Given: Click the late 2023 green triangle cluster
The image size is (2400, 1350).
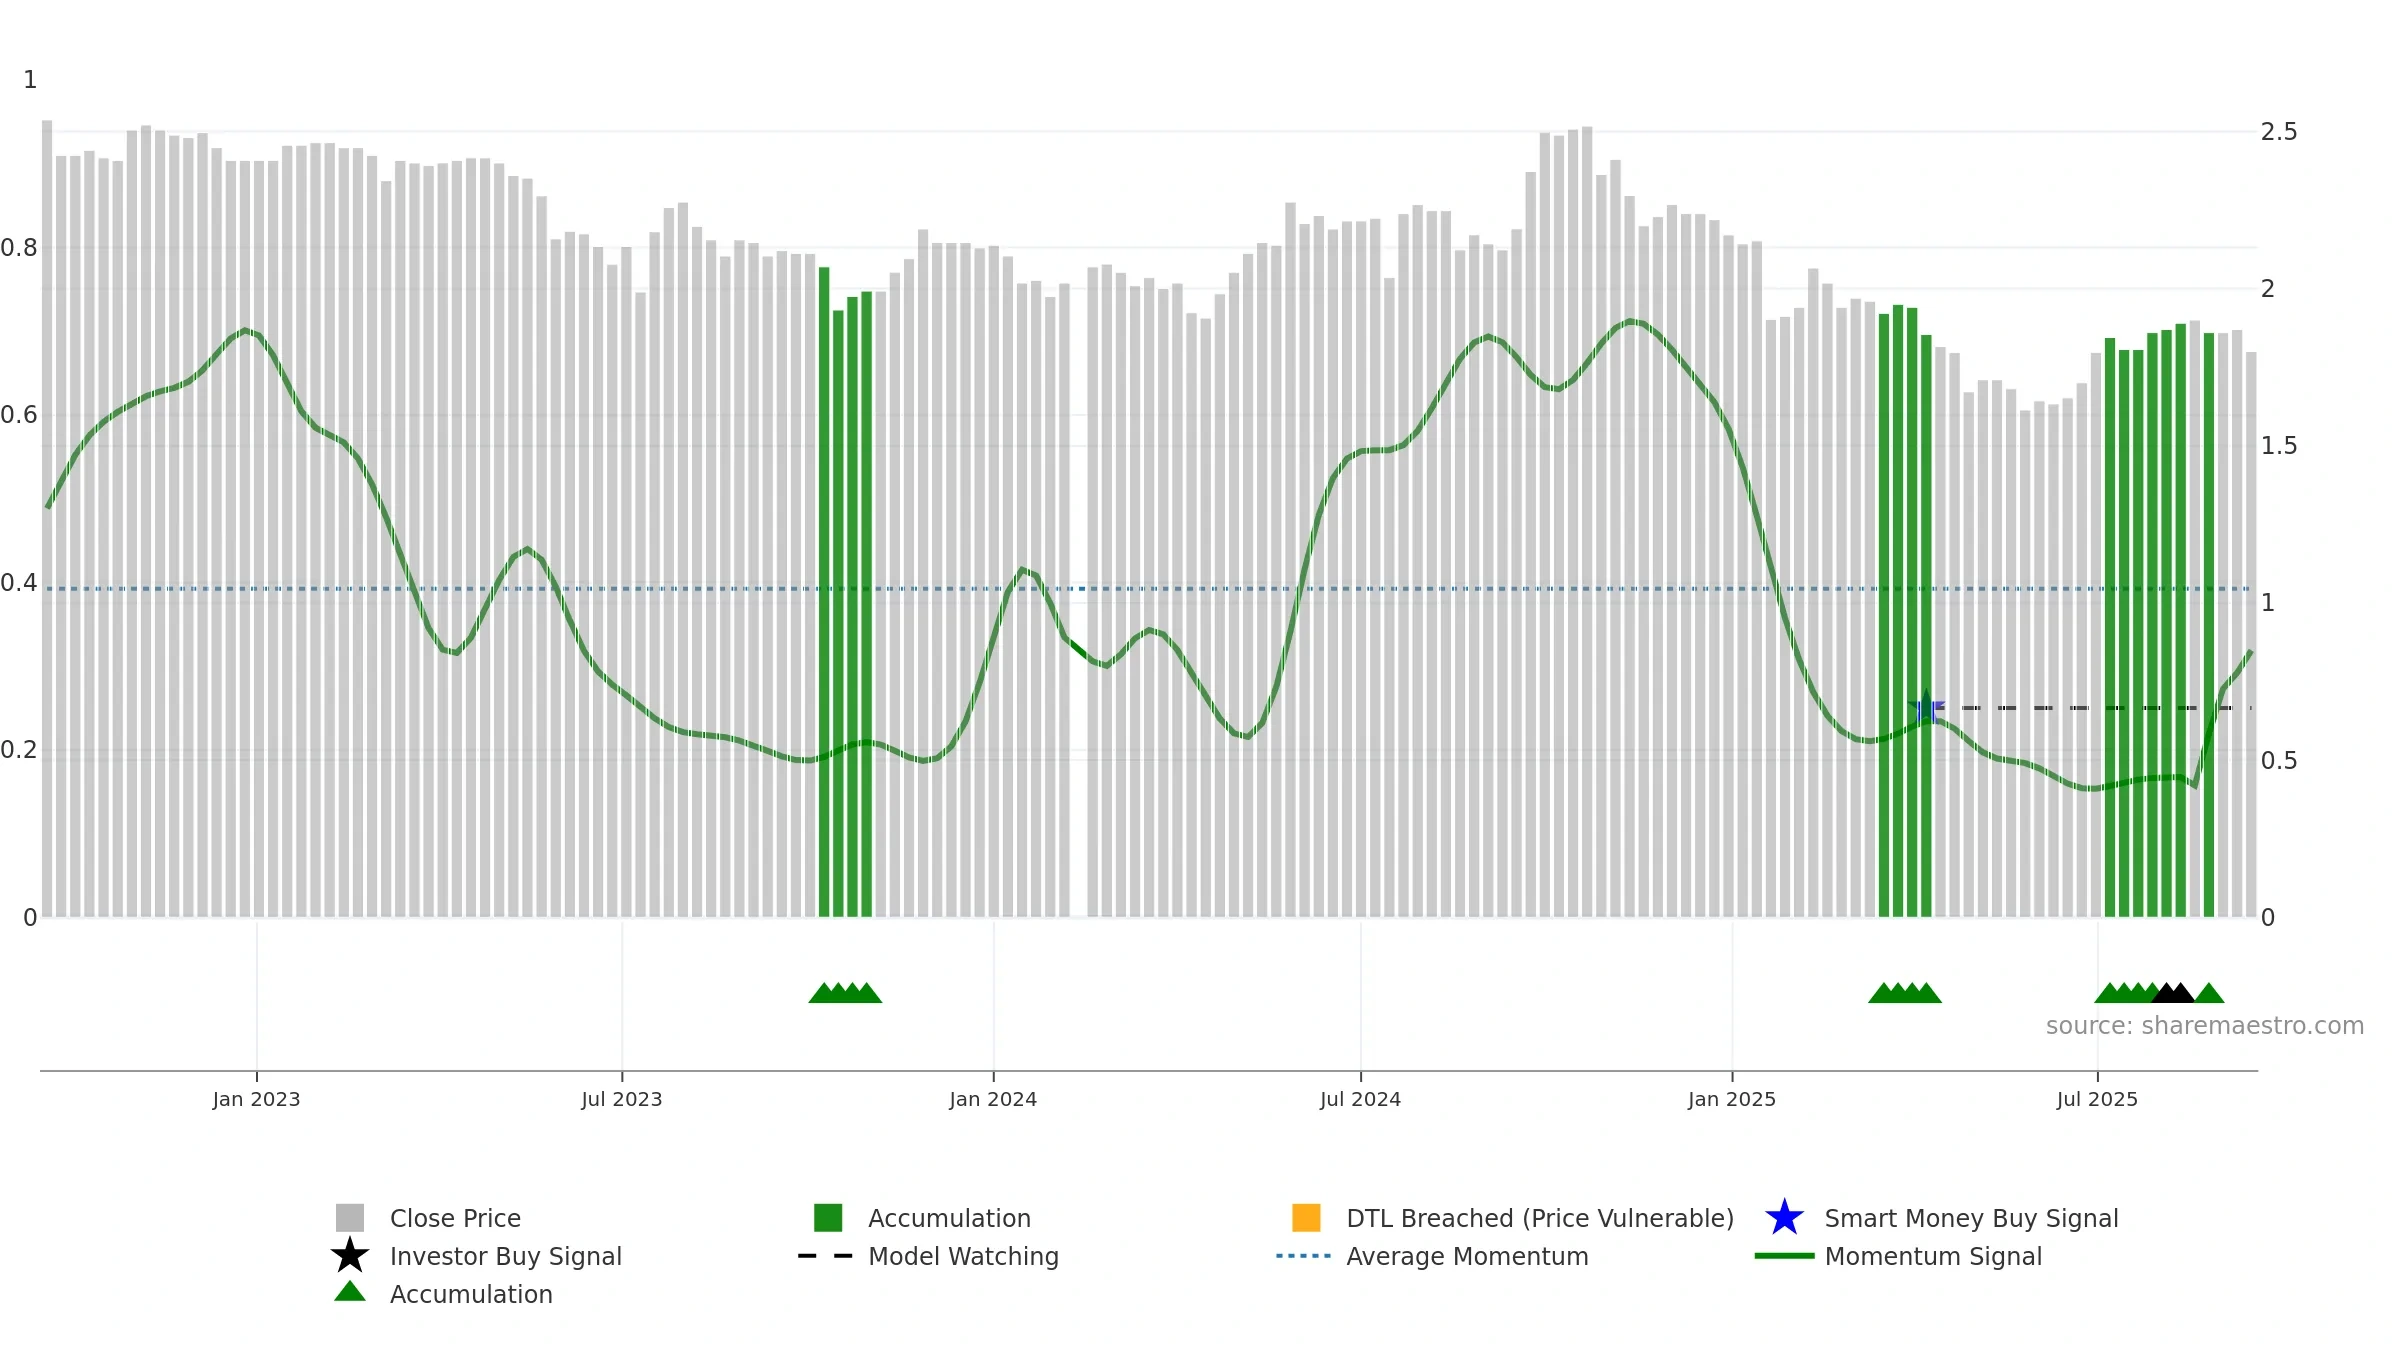Looking at the screenshot, I should [845, 993].
